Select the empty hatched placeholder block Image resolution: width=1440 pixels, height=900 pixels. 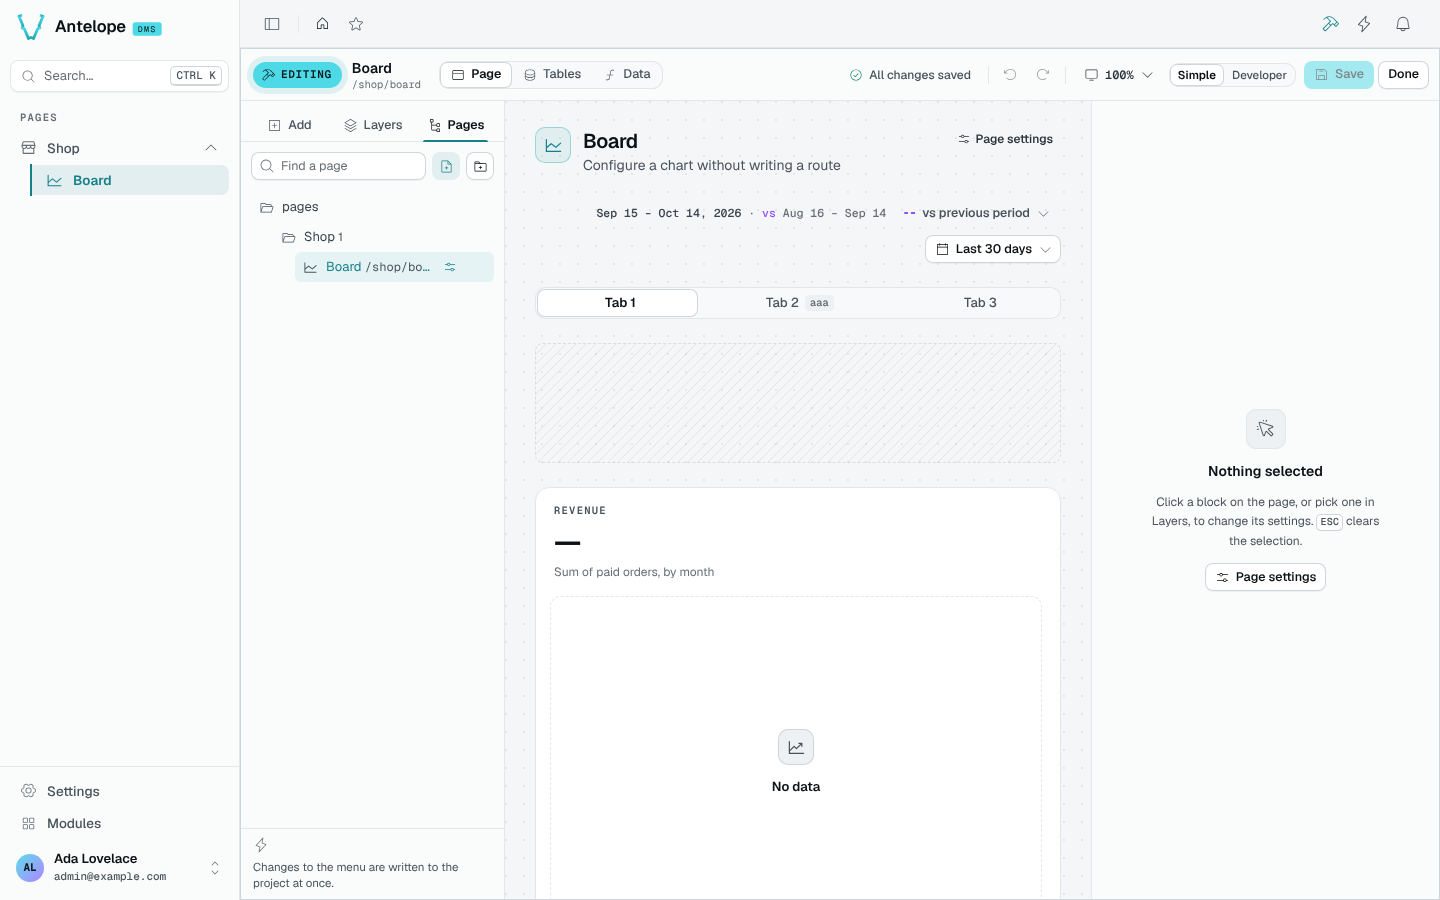pyautogui.click(x=798, y=403)
